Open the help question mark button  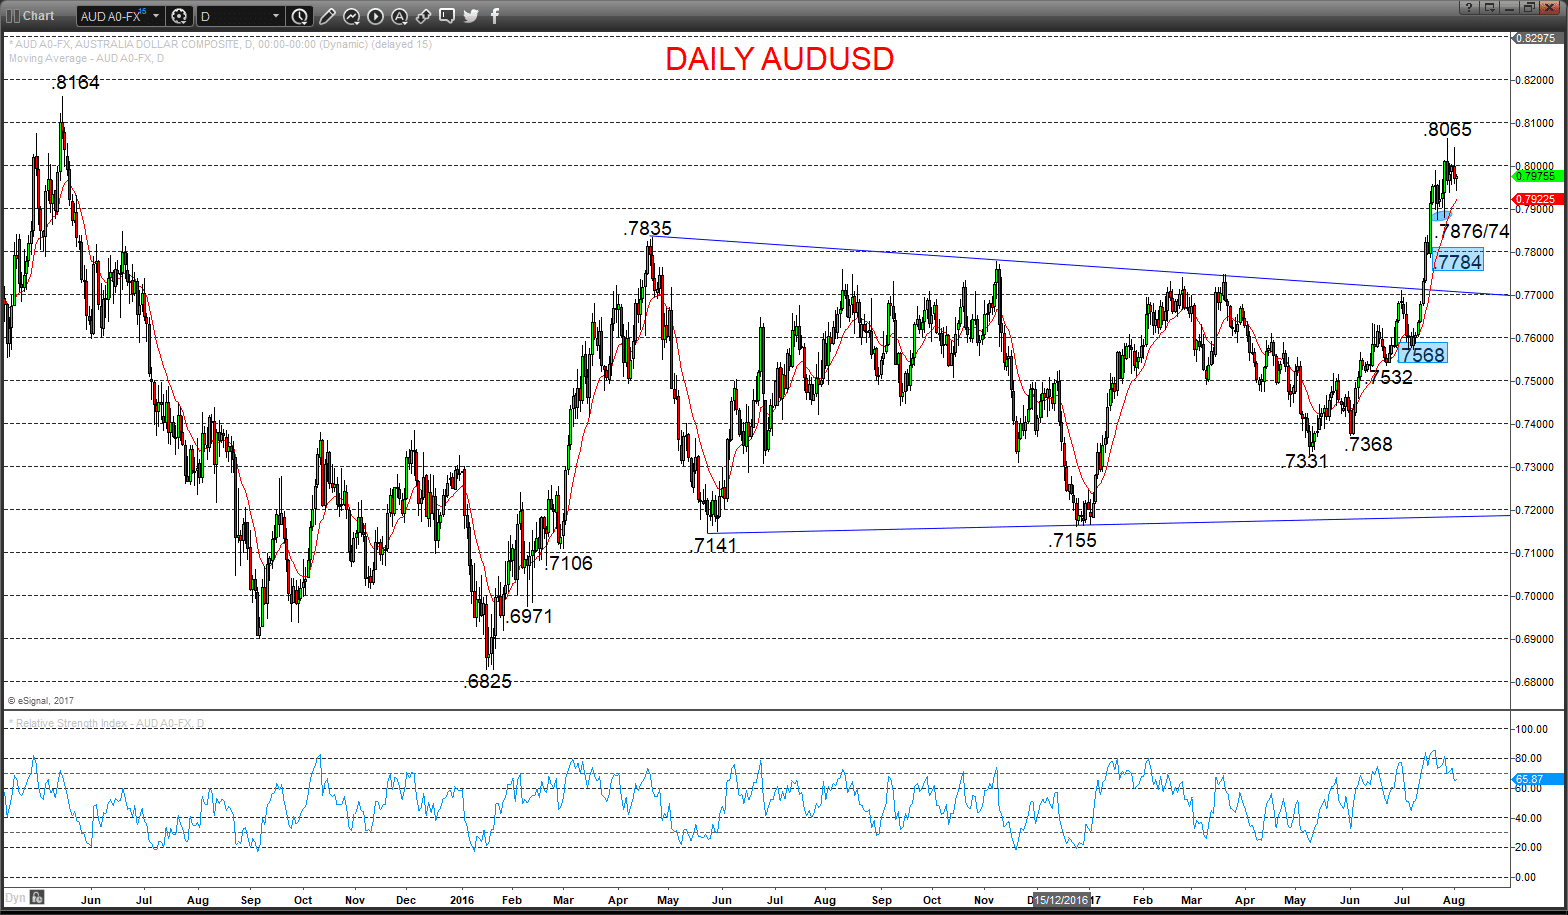click(1469, 7)
